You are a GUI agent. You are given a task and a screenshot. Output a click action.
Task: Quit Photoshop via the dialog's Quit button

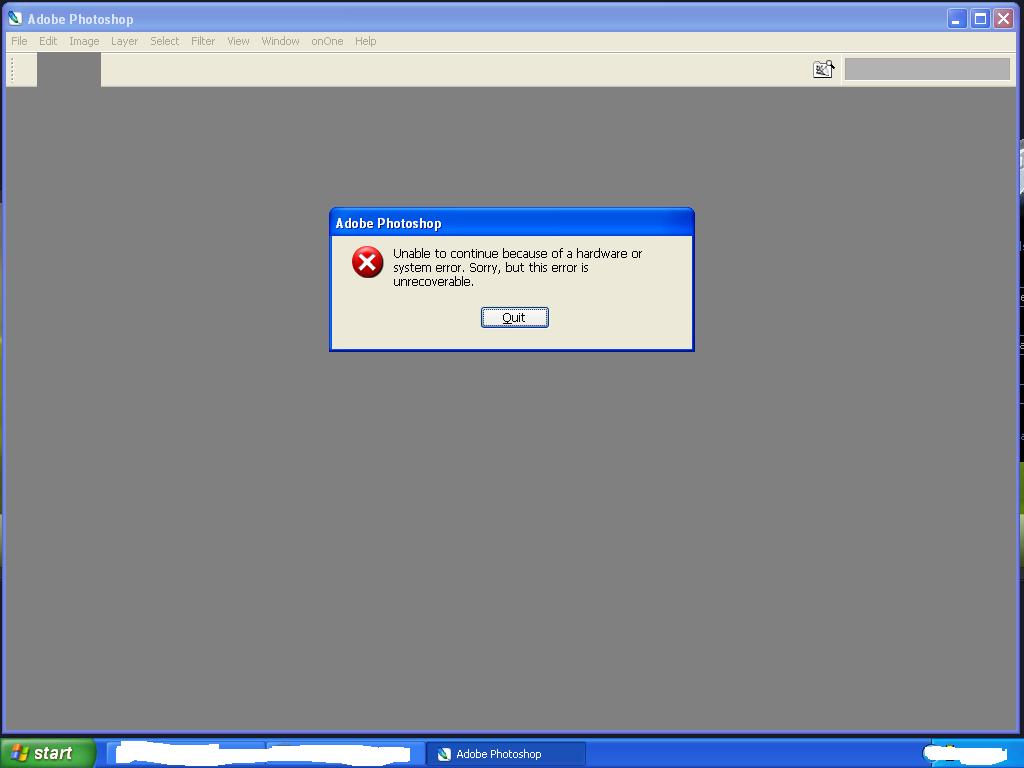pyautogui.click(x=514, y=317)
